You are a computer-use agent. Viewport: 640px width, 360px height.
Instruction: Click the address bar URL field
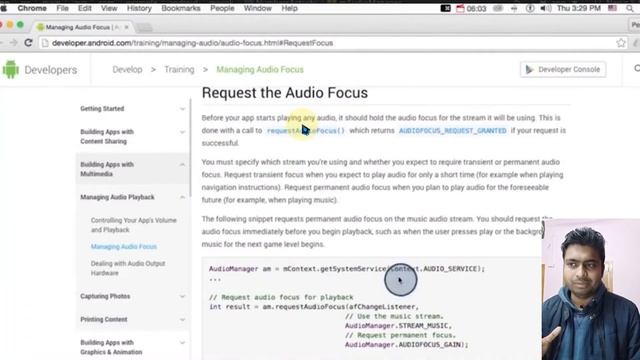coord(329,43)
